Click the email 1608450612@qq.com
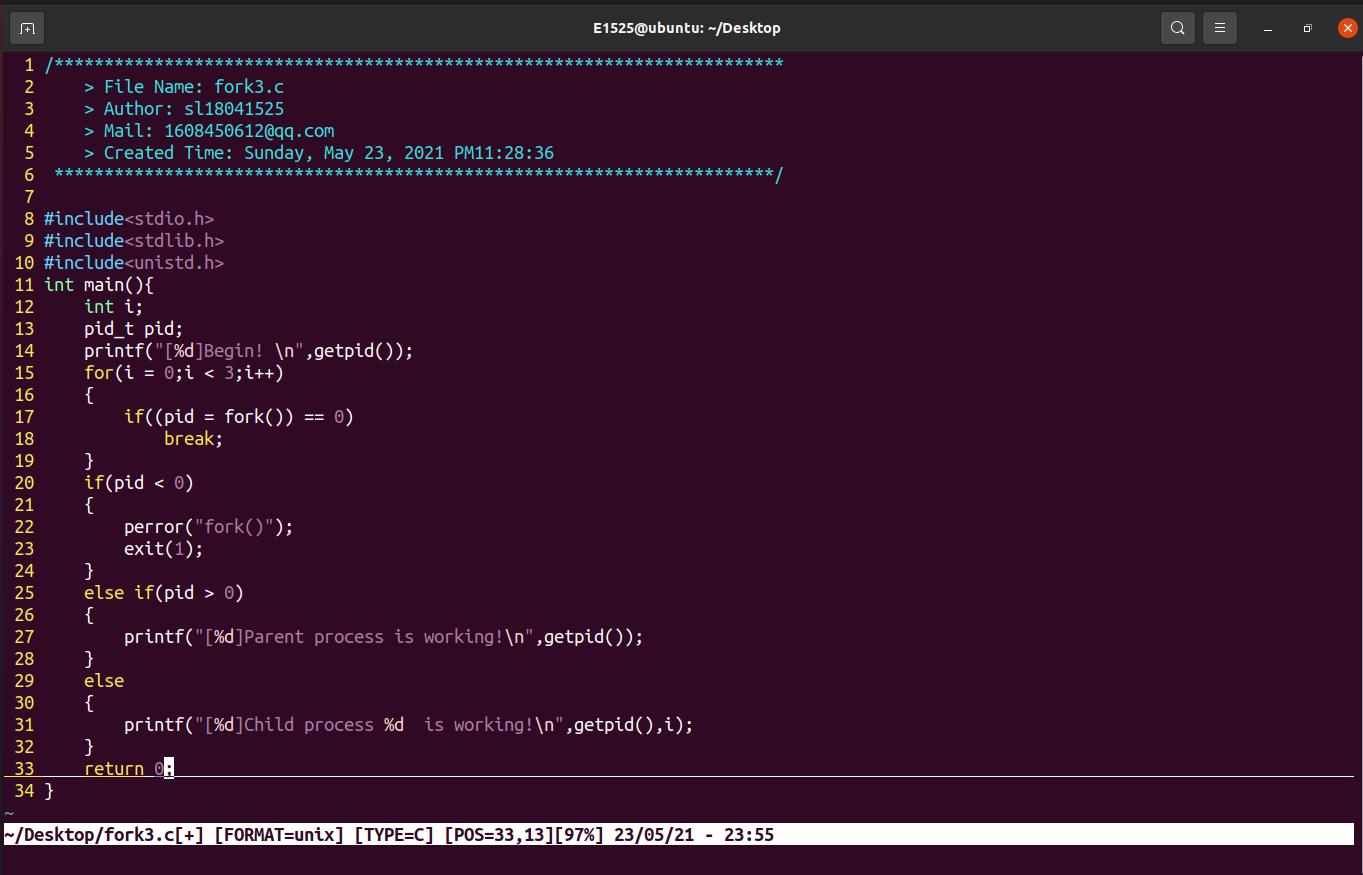This screenshot has width=1363, height=875. 249,131
